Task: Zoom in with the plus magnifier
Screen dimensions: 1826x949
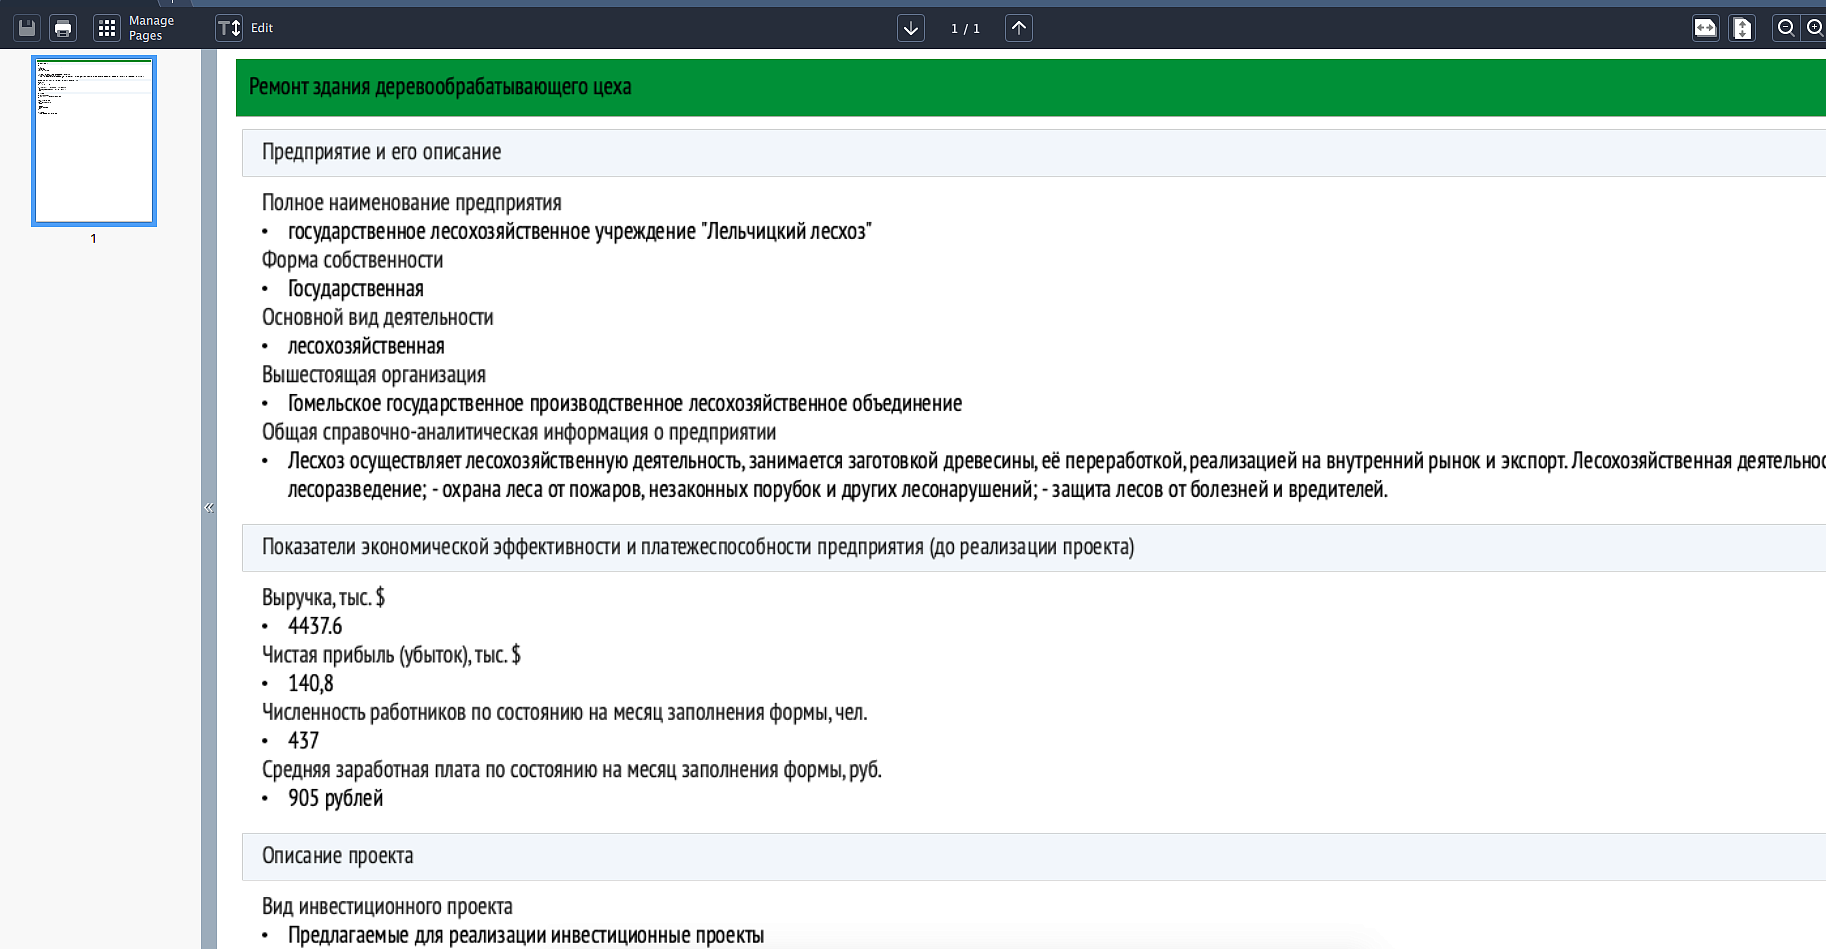Action: 1815,28
